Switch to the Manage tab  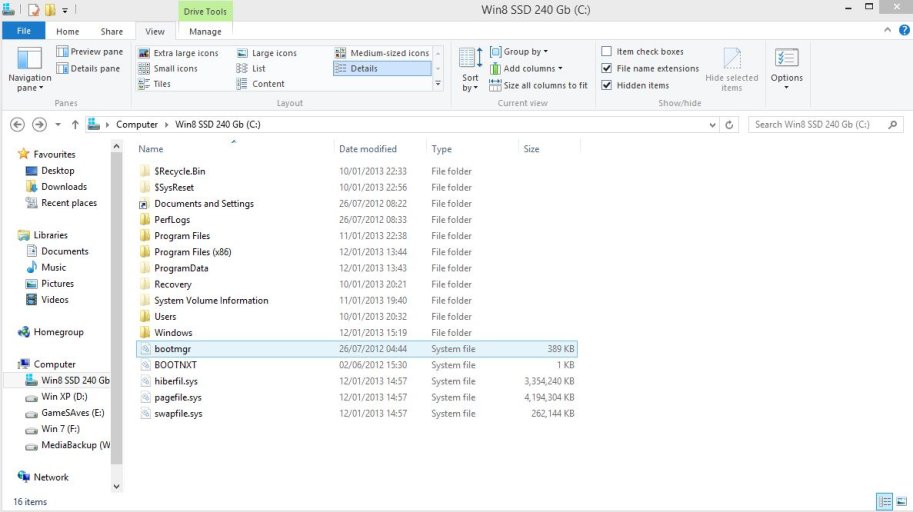coord(205,31)
